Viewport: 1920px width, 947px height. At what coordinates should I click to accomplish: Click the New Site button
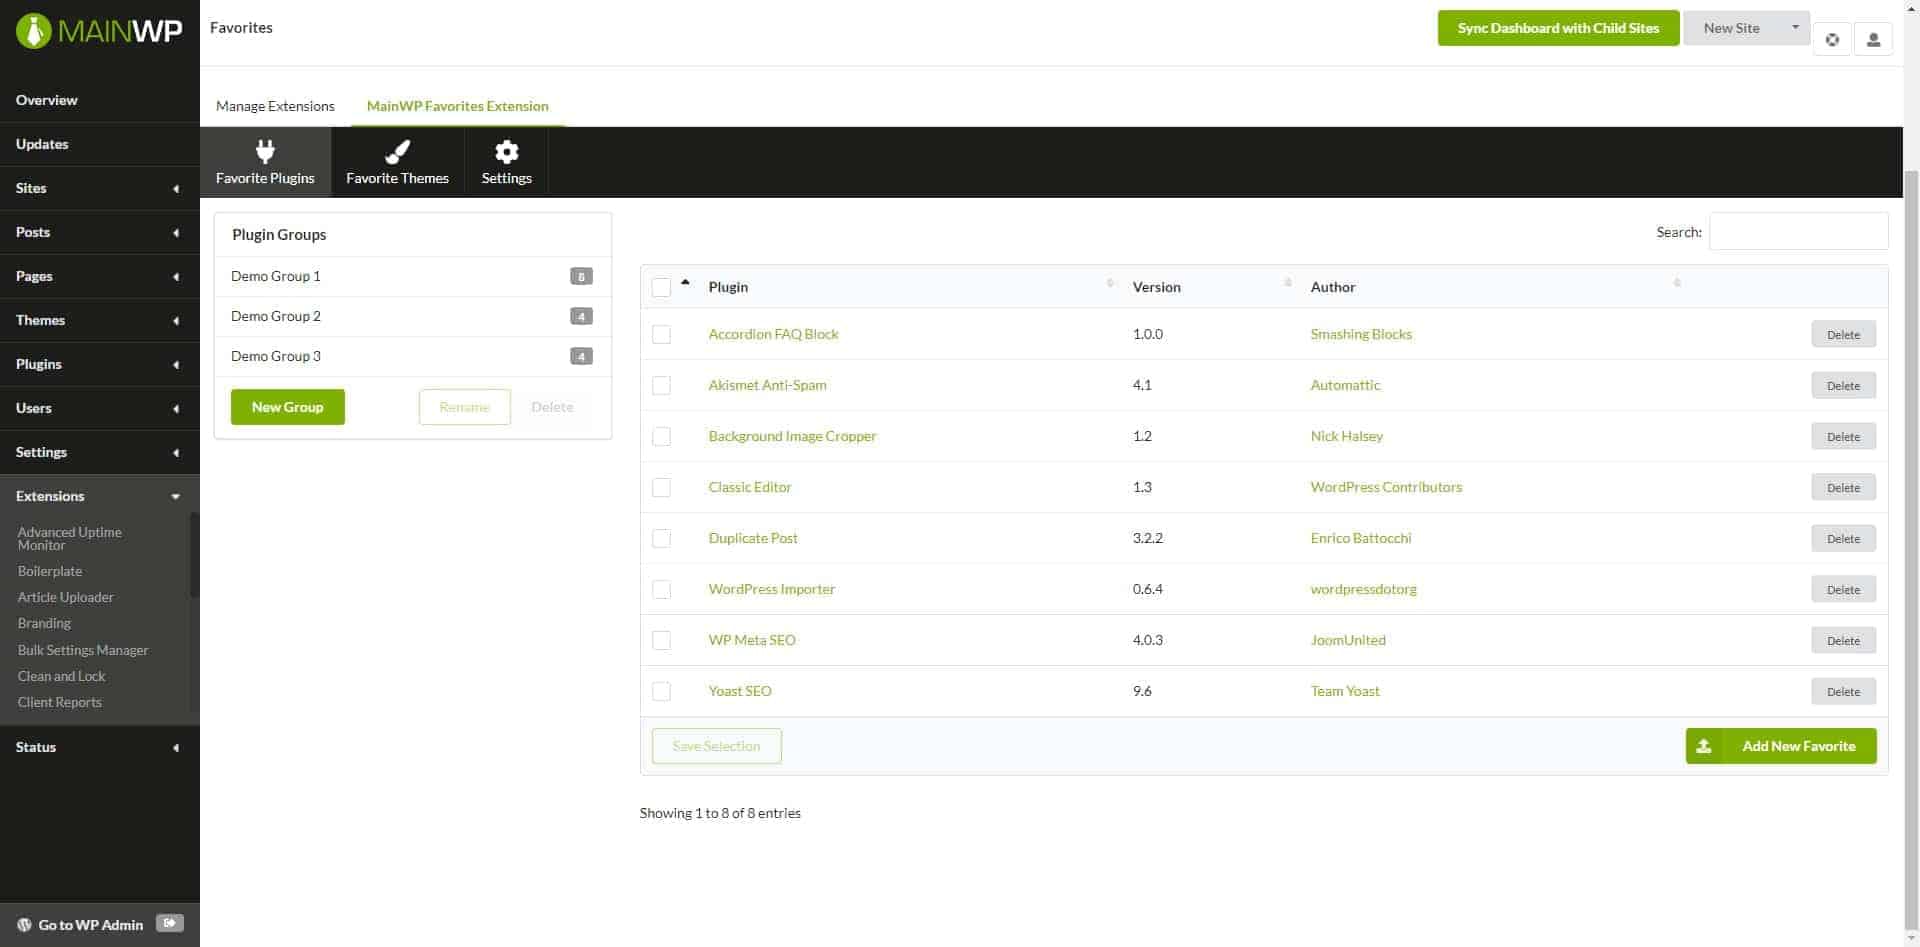click(1732, 28)
